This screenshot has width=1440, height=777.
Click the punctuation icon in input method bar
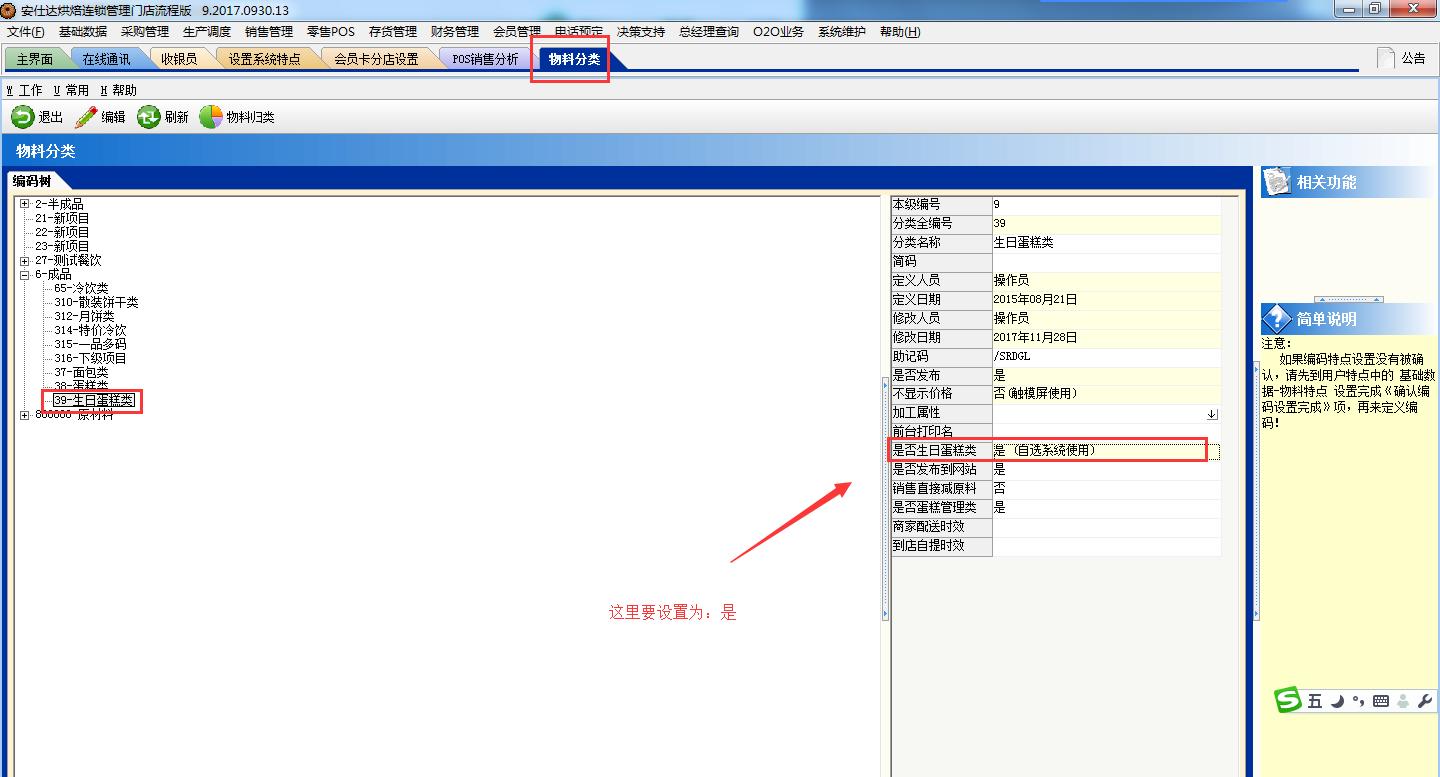(1358, 701)
